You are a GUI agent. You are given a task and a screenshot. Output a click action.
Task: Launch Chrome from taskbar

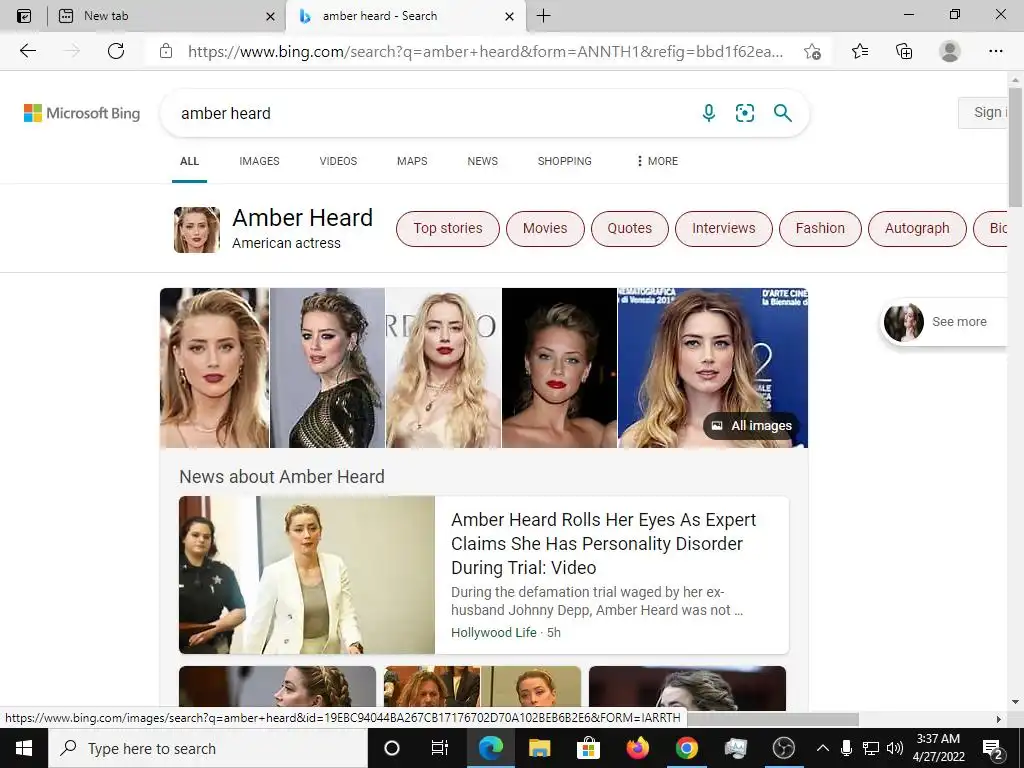(x=686, y=748)
